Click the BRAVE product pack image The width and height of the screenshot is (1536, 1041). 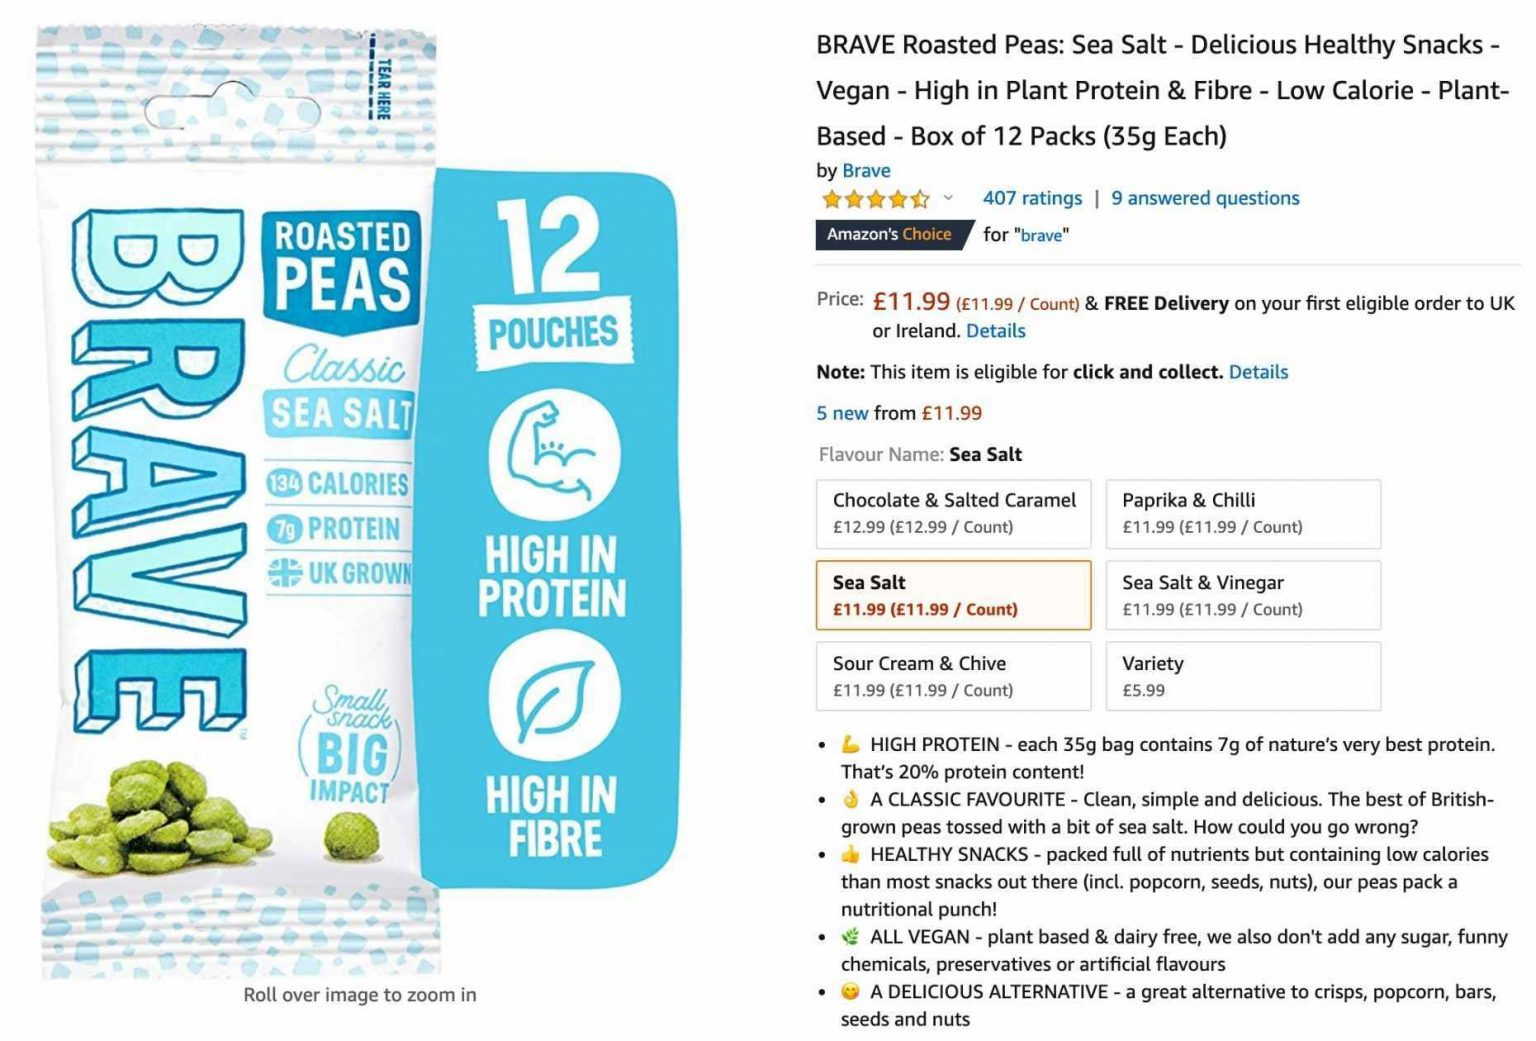pos(238,502)
